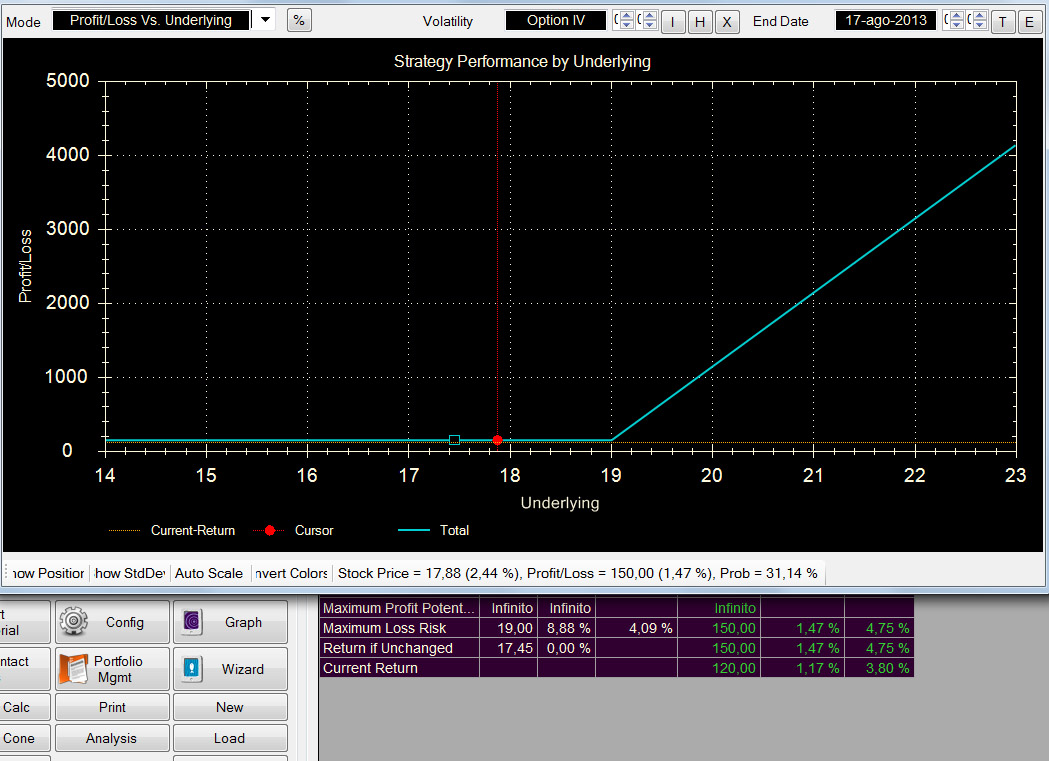
Task: Click the Underlying x-axis label
Action: click(560, 503)
